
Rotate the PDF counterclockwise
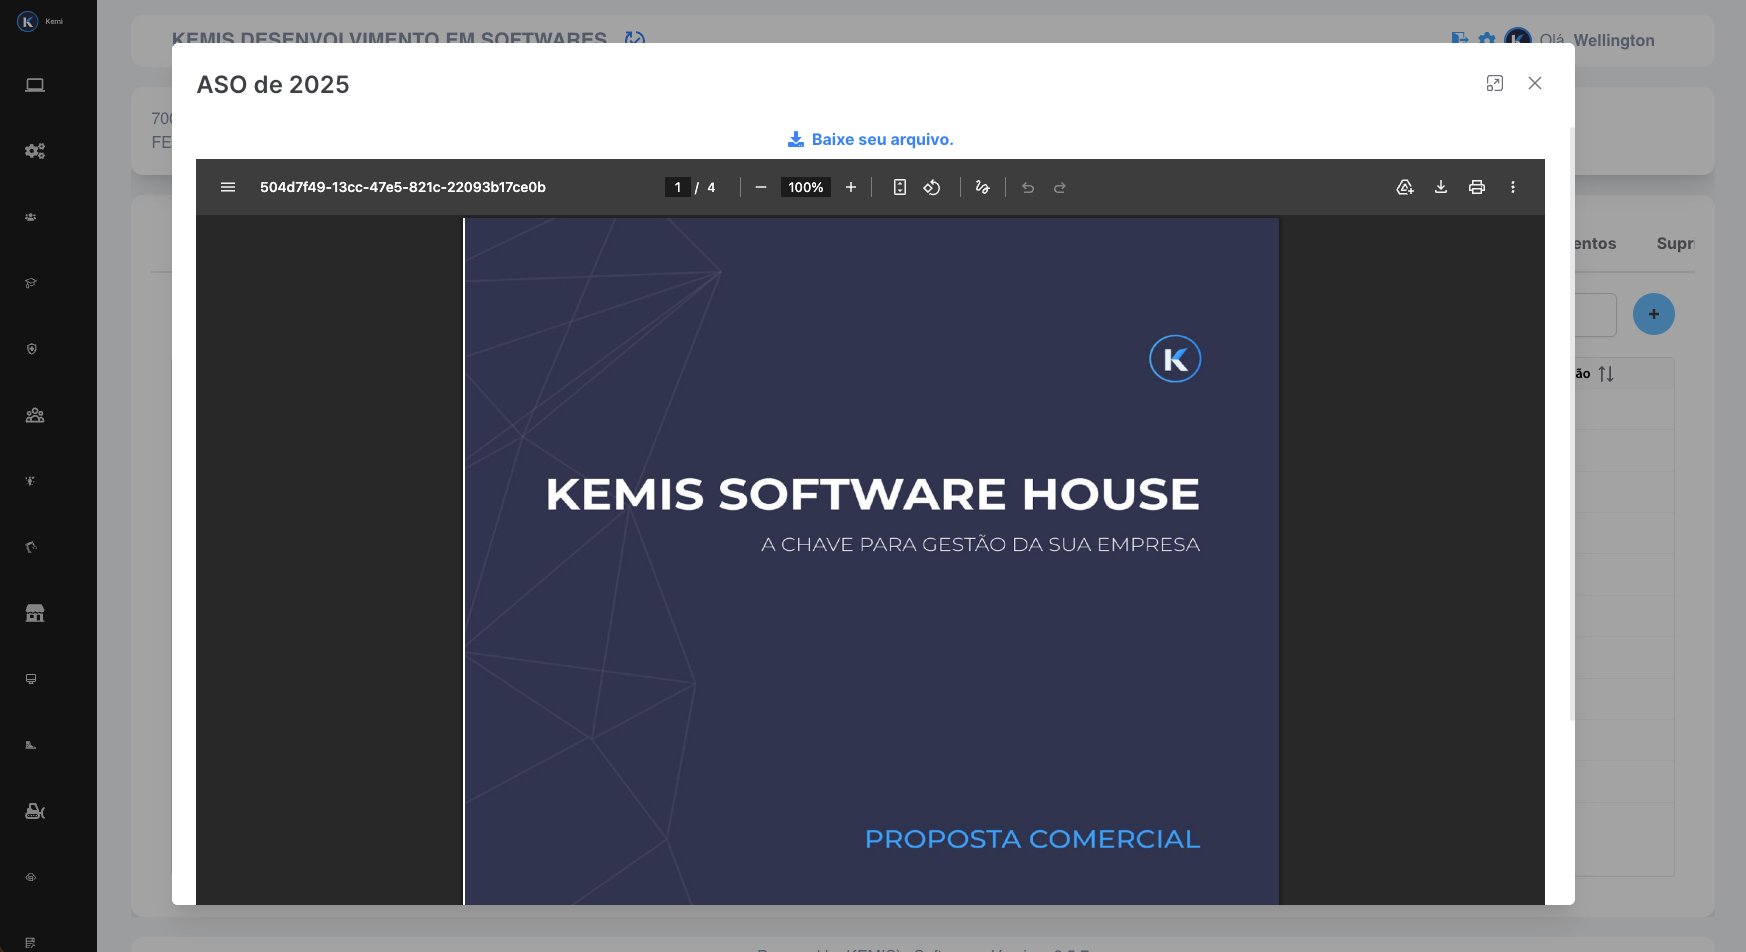[932, 187]
